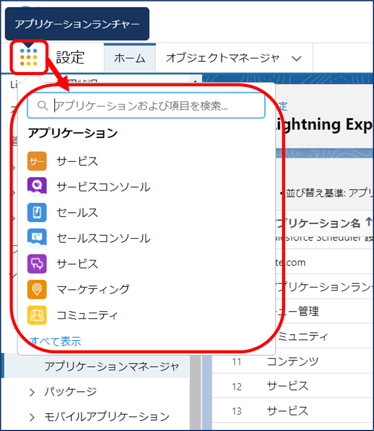Open dropdown arrow beside オブジェクトマネージャ

(296, 59)
